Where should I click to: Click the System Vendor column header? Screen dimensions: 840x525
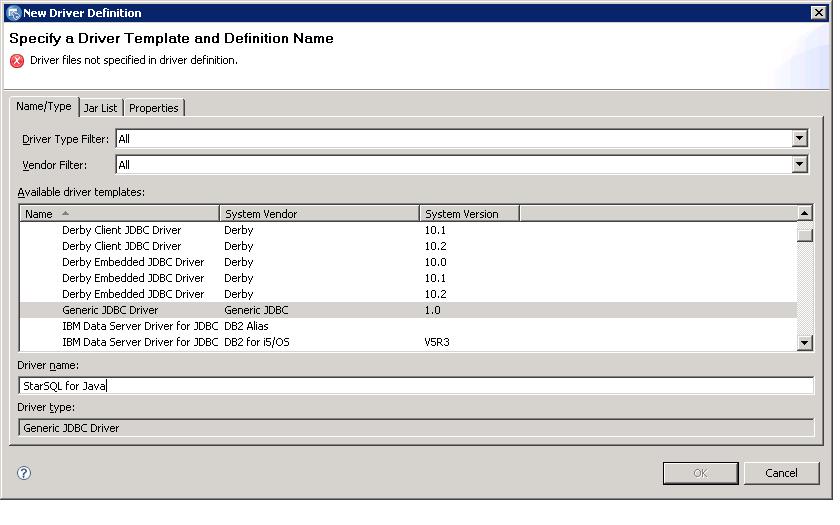[319, 214]
